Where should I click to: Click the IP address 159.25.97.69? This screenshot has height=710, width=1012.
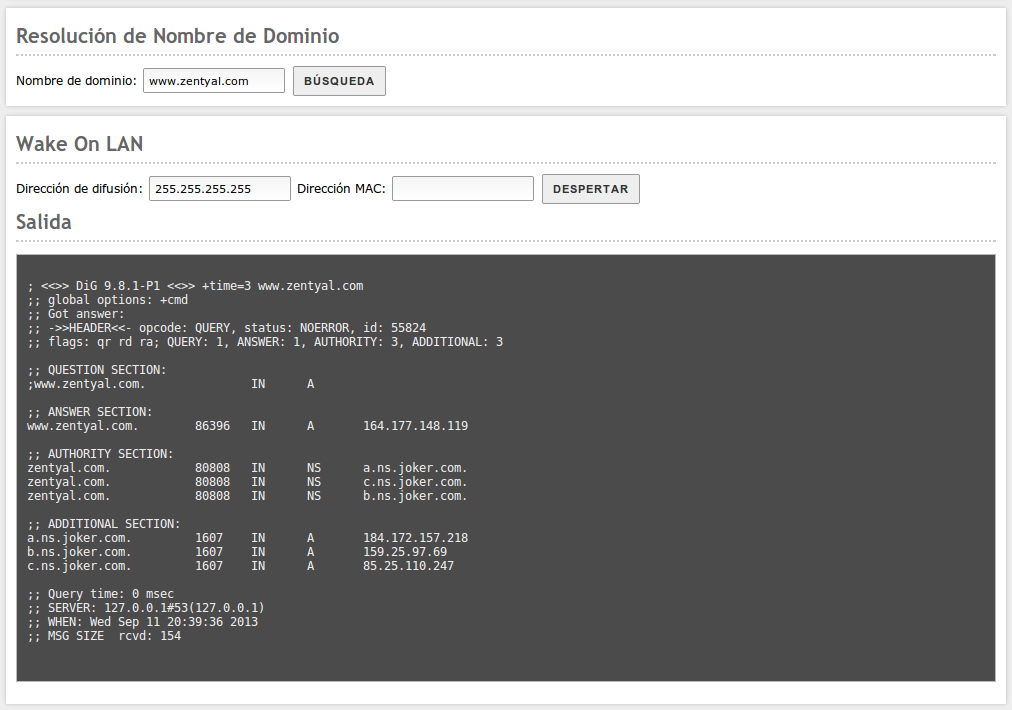coord(405,552)
